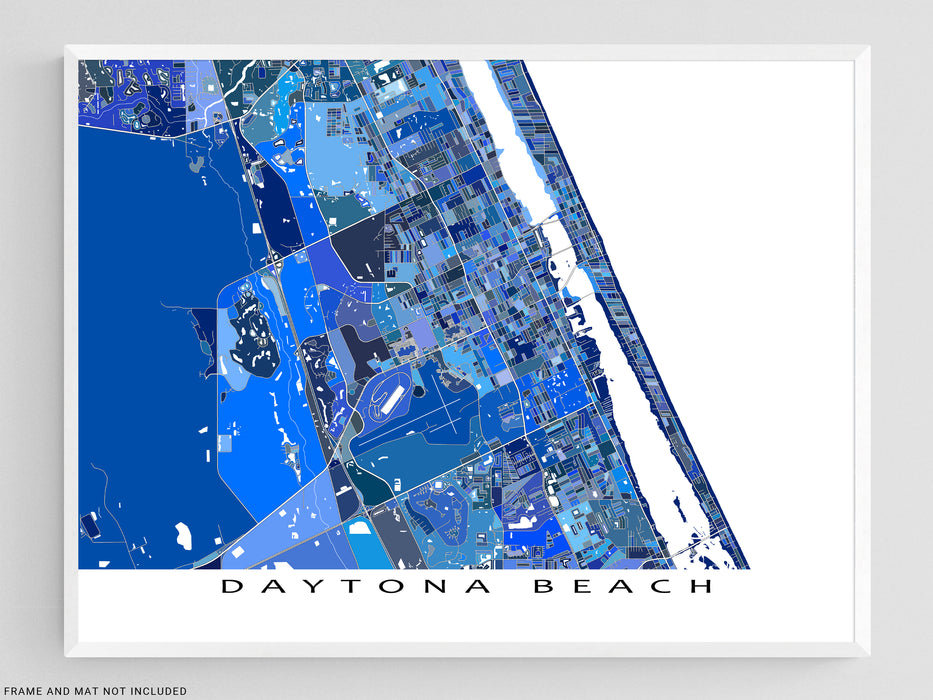The height and width of the screenshot is (700, 933).
Task: Click the word BEACH in the title
Action: [623, 586]
